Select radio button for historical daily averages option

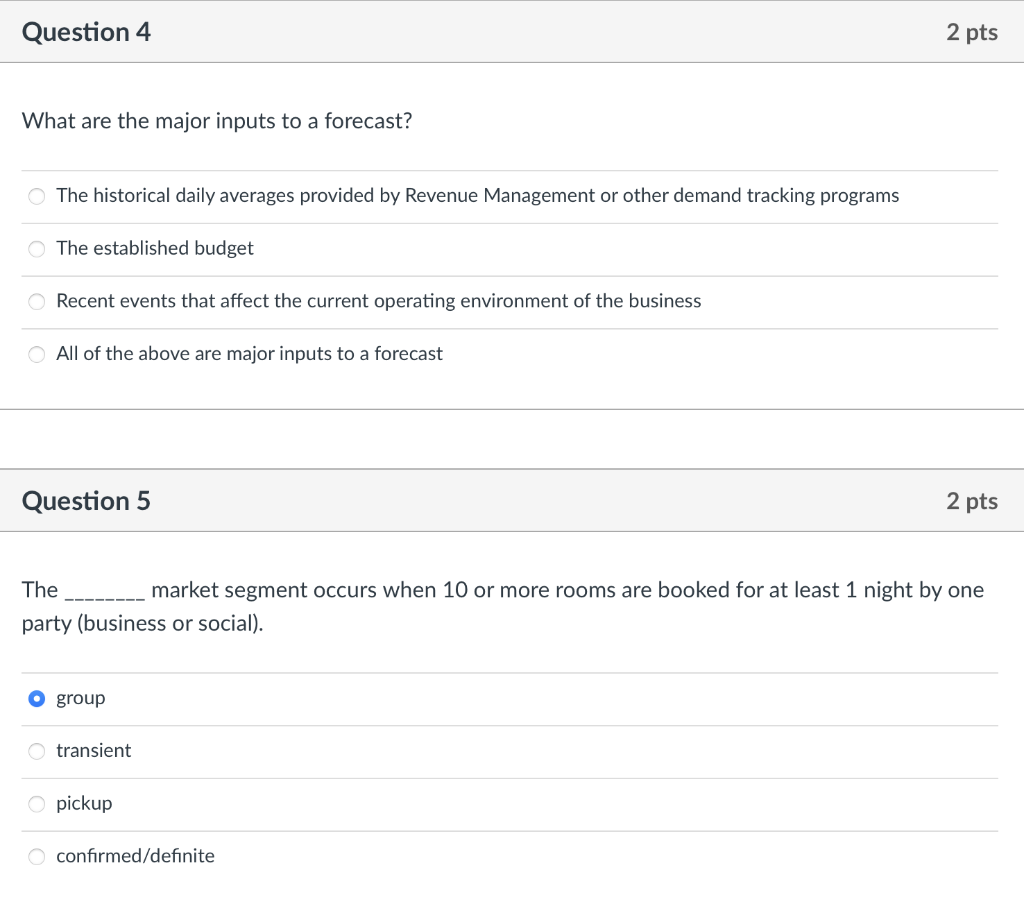click(x=37, y=196)
